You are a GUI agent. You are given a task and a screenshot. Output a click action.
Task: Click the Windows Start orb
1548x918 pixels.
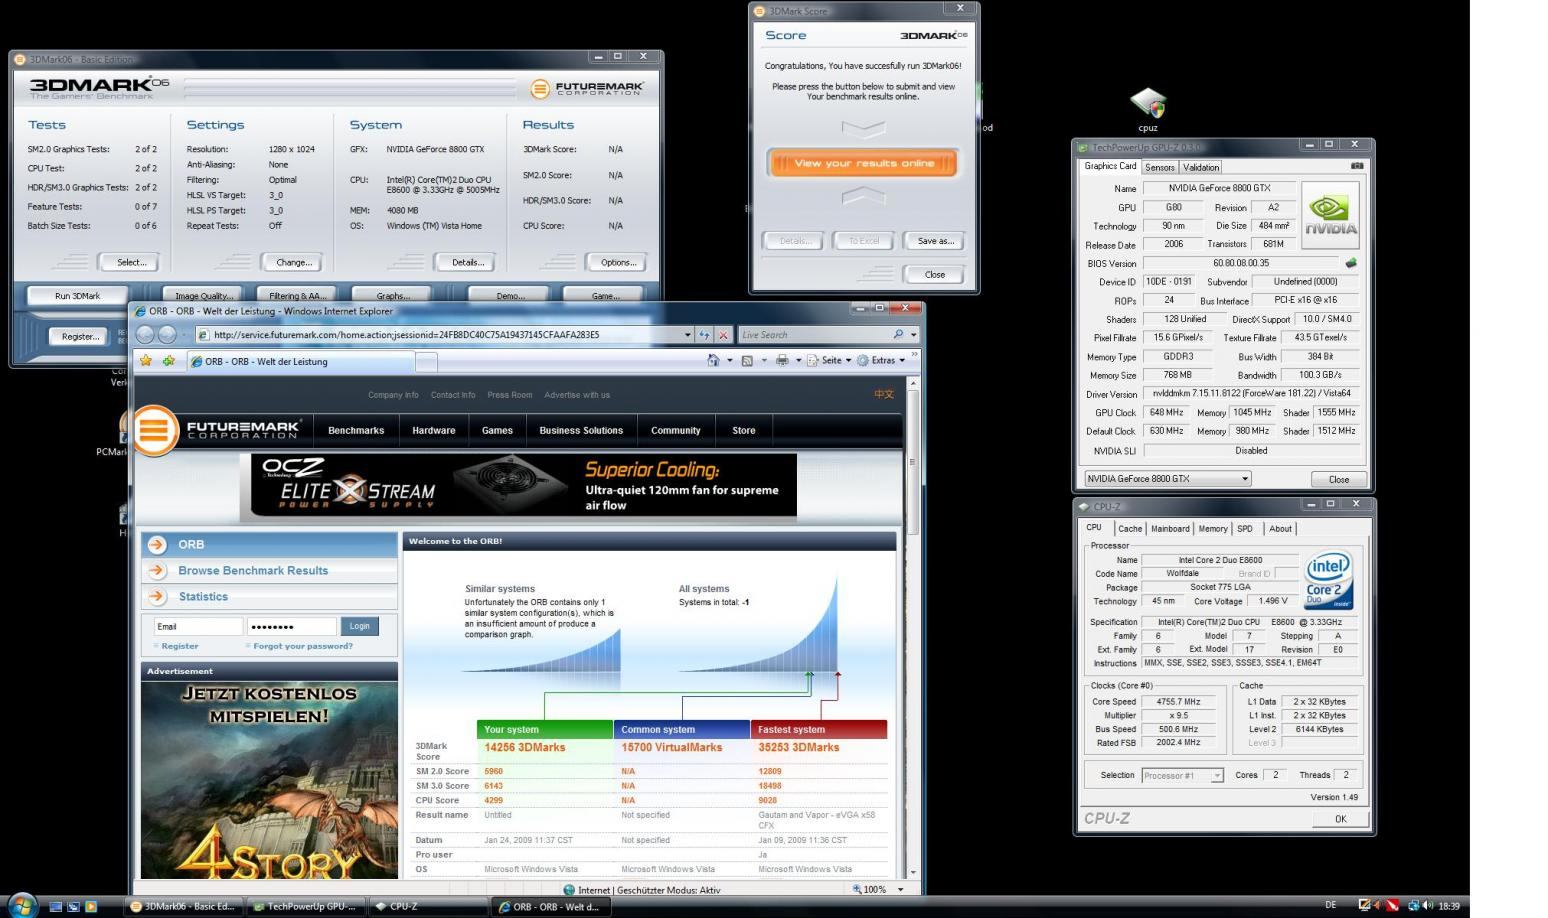click(22, 905)
